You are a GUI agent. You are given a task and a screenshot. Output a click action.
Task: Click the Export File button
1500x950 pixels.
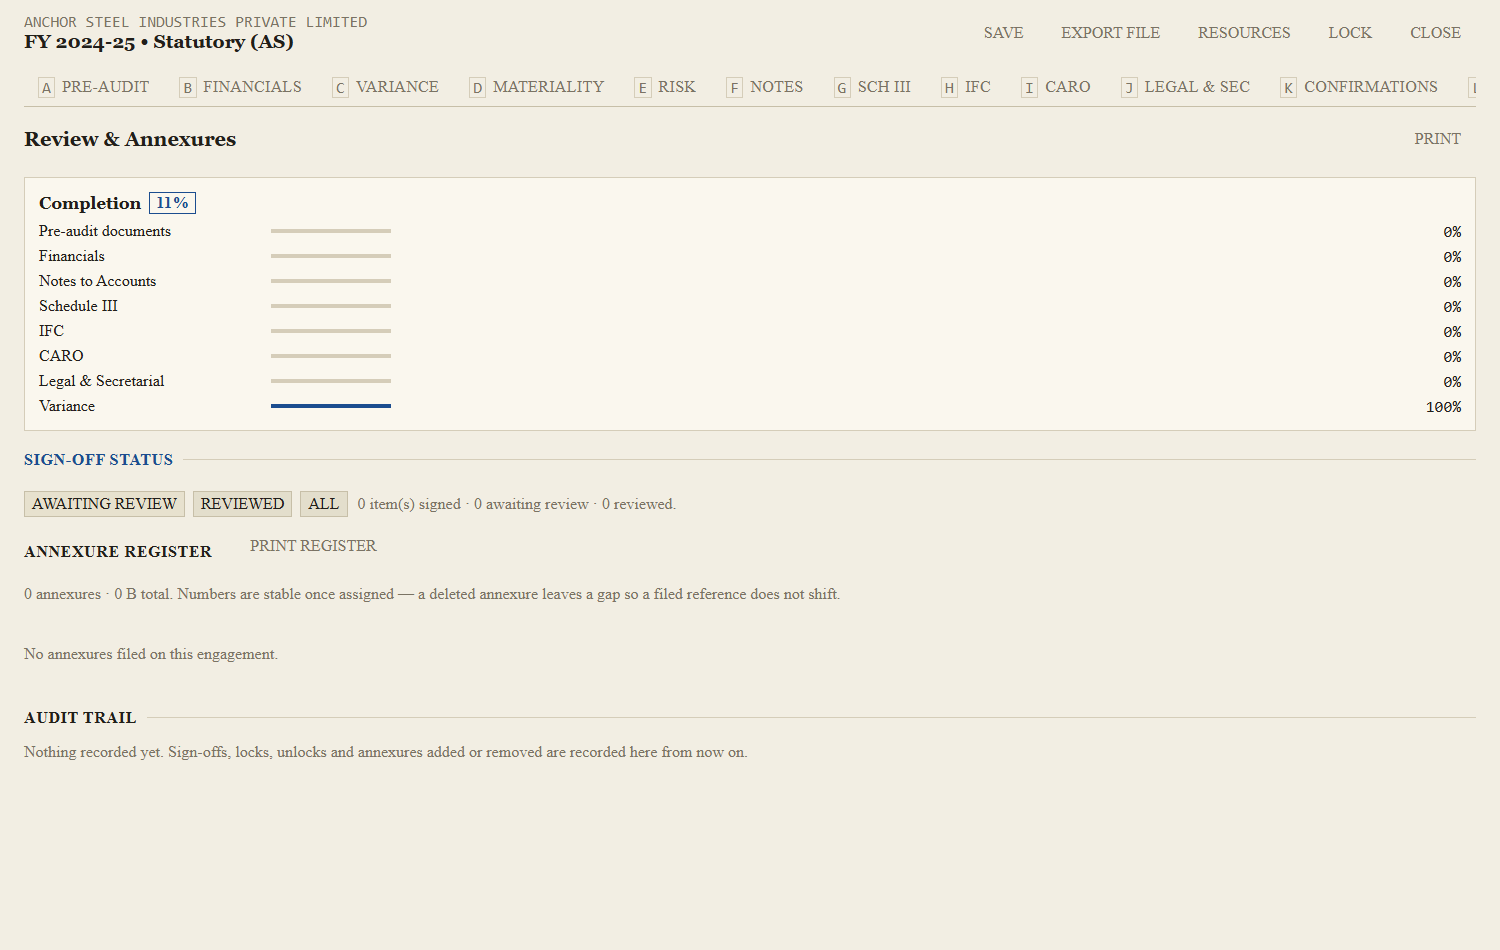coord(1110,33)
